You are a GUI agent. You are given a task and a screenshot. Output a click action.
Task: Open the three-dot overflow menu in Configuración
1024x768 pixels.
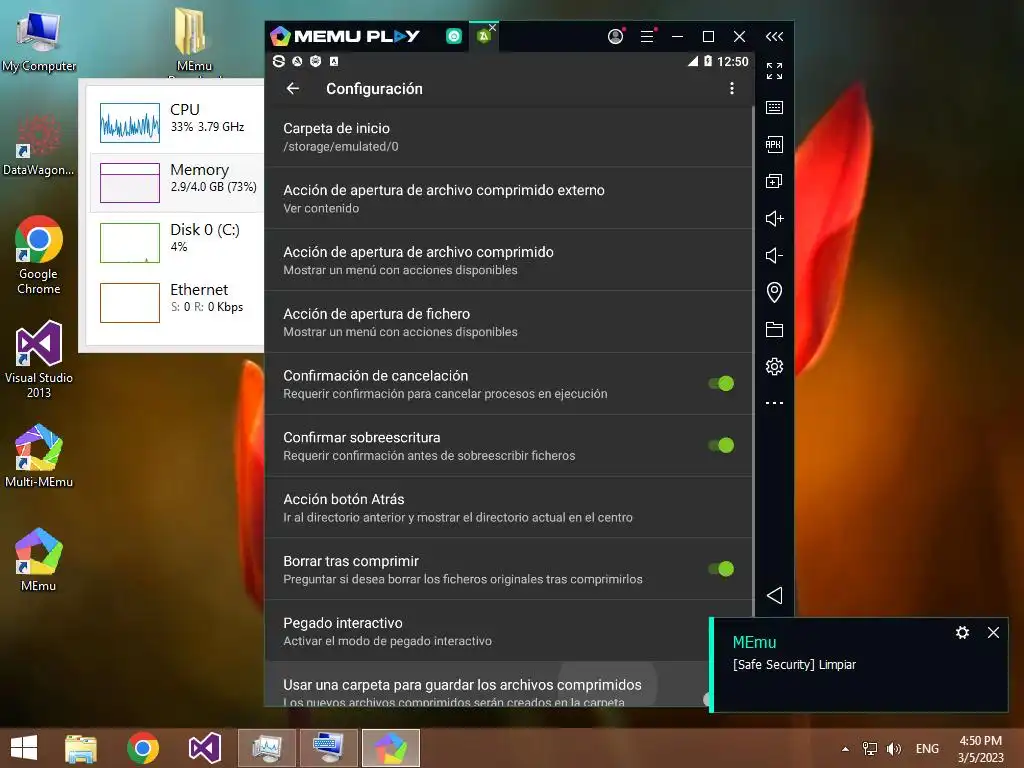[731, 88]
